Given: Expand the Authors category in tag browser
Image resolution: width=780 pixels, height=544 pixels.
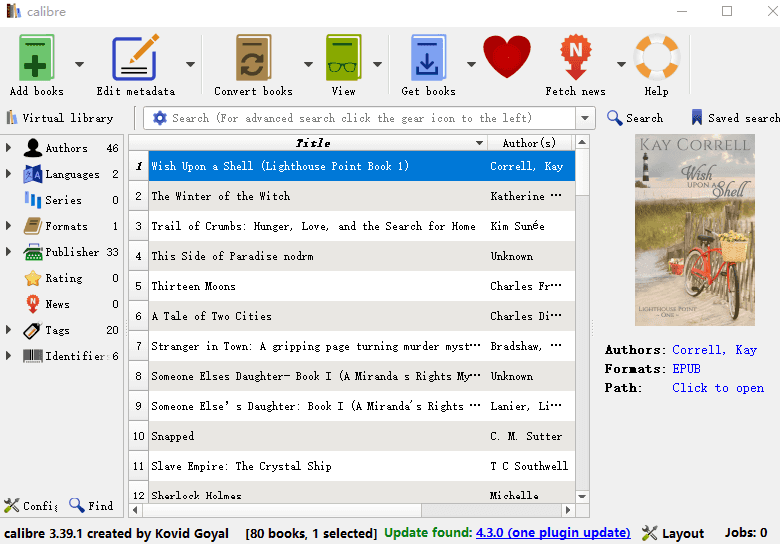Looking at the screenshot, I should (x=9, y=148).
